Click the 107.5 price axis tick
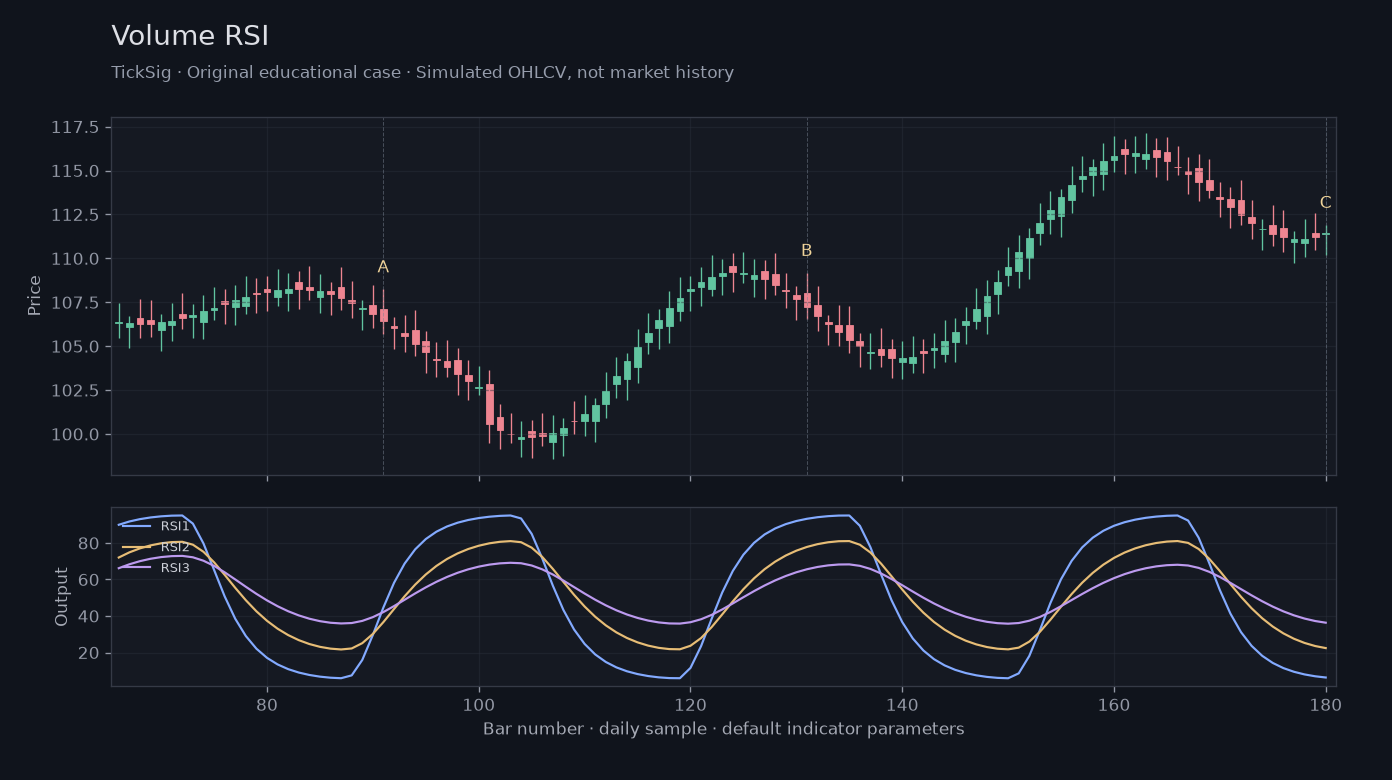The height and width of the screenshot is (780, 1392). tap(75, 303)
